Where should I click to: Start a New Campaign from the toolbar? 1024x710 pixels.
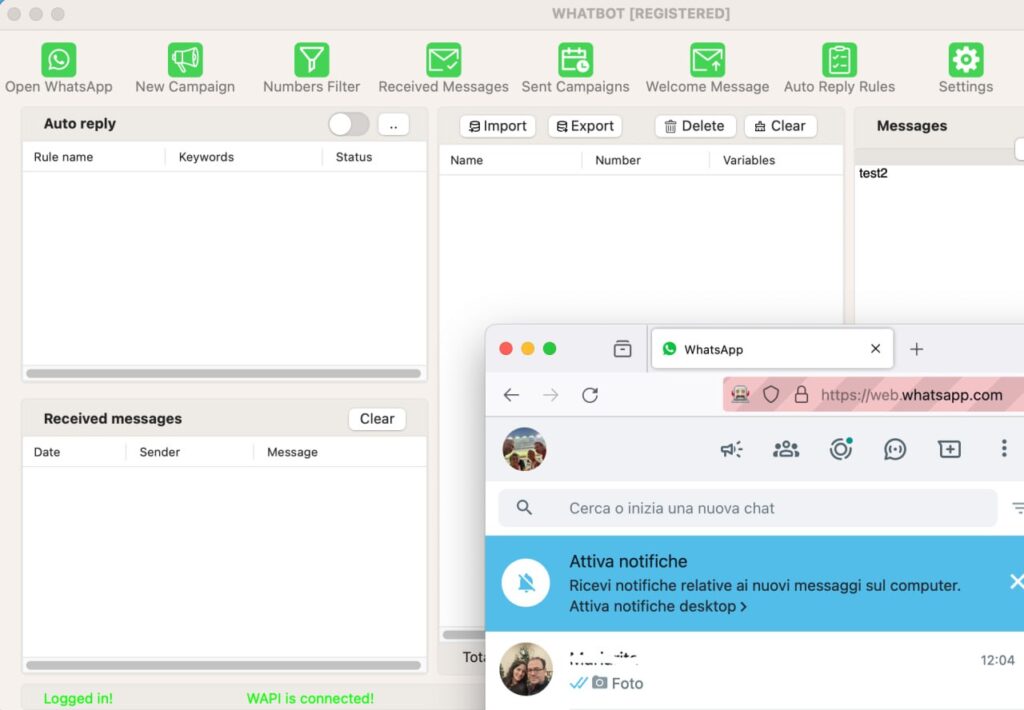click(185, 60)
